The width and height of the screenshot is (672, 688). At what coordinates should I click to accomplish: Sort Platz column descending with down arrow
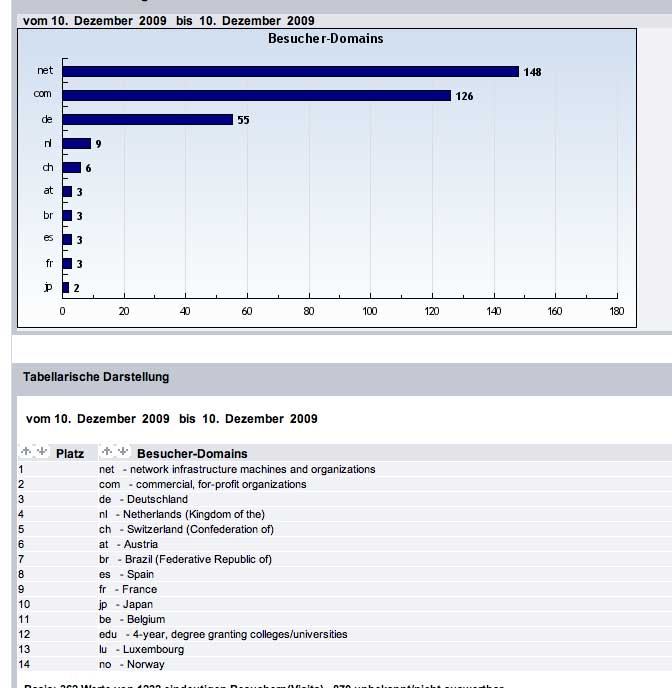pos(42,453)
